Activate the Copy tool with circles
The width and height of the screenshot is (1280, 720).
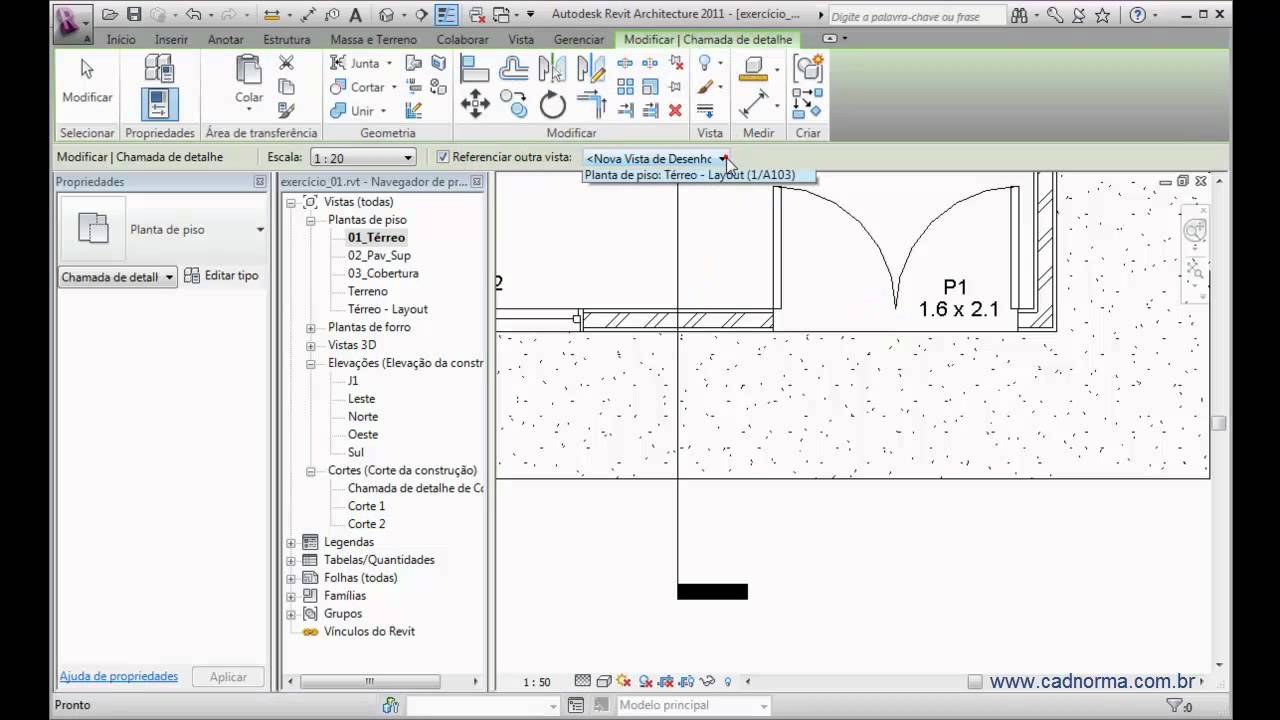(x=514, y=104)
